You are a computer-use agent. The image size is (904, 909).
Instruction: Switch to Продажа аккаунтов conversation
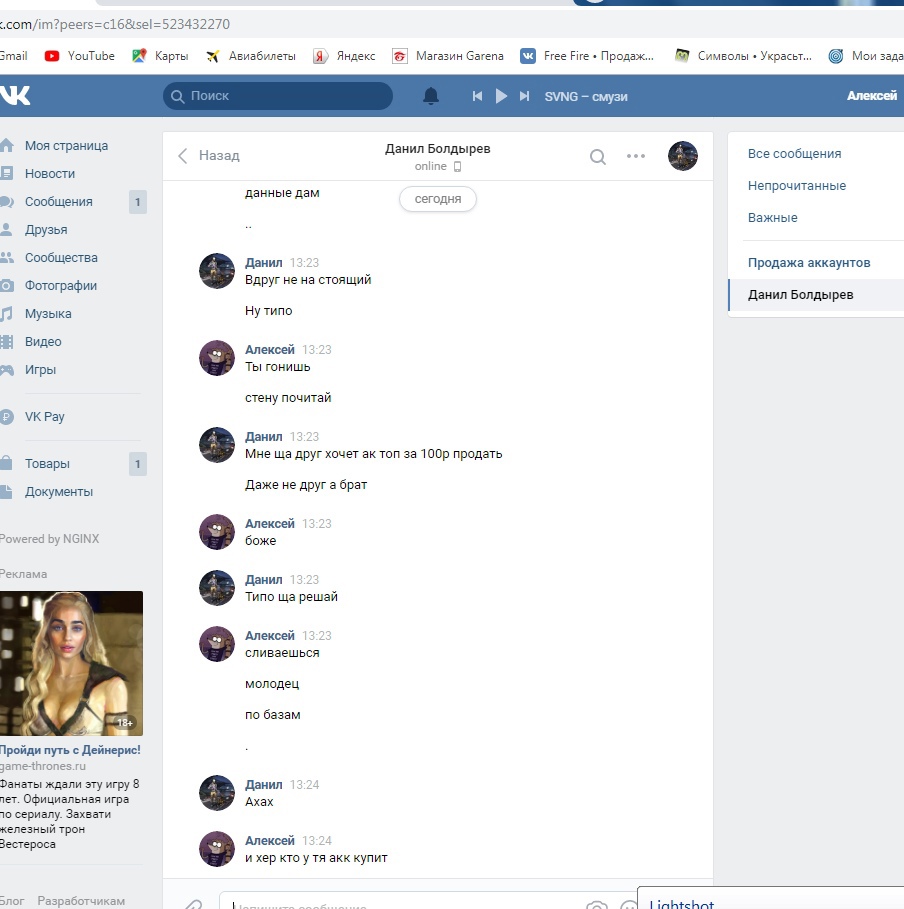coord(808,263)
